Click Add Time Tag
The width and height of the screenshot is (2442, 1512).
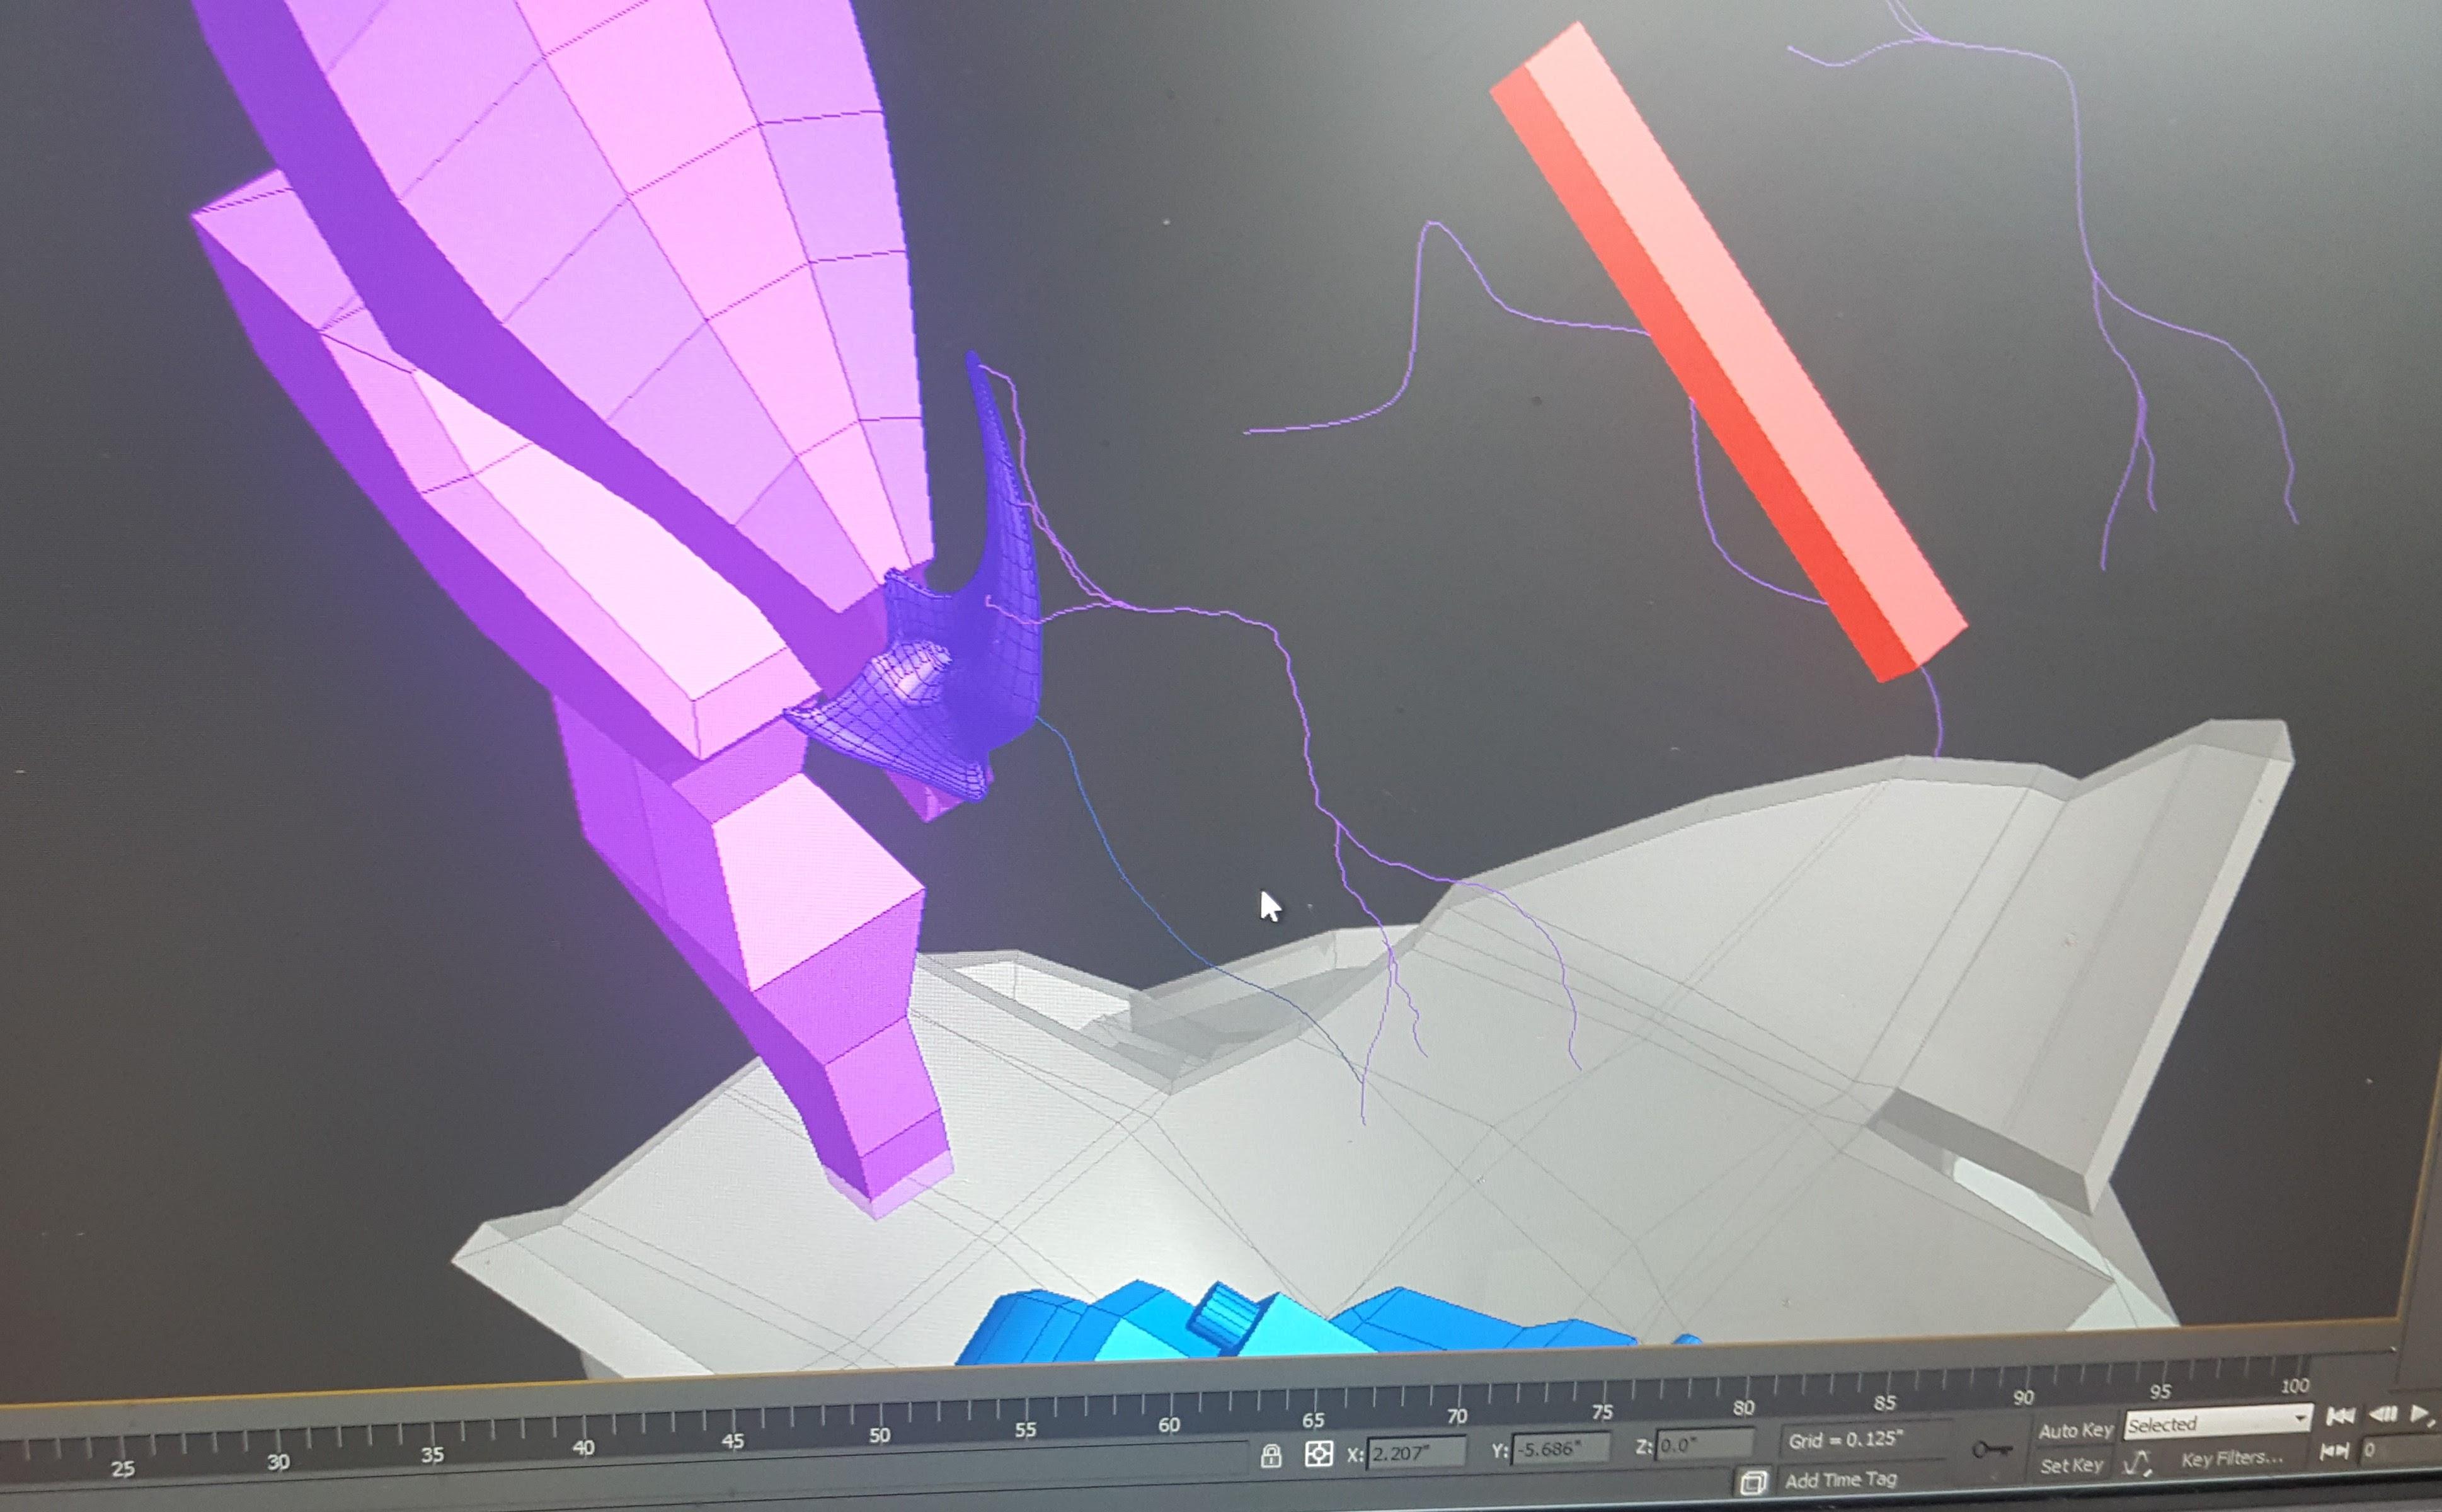(x=1840, y=1479)
